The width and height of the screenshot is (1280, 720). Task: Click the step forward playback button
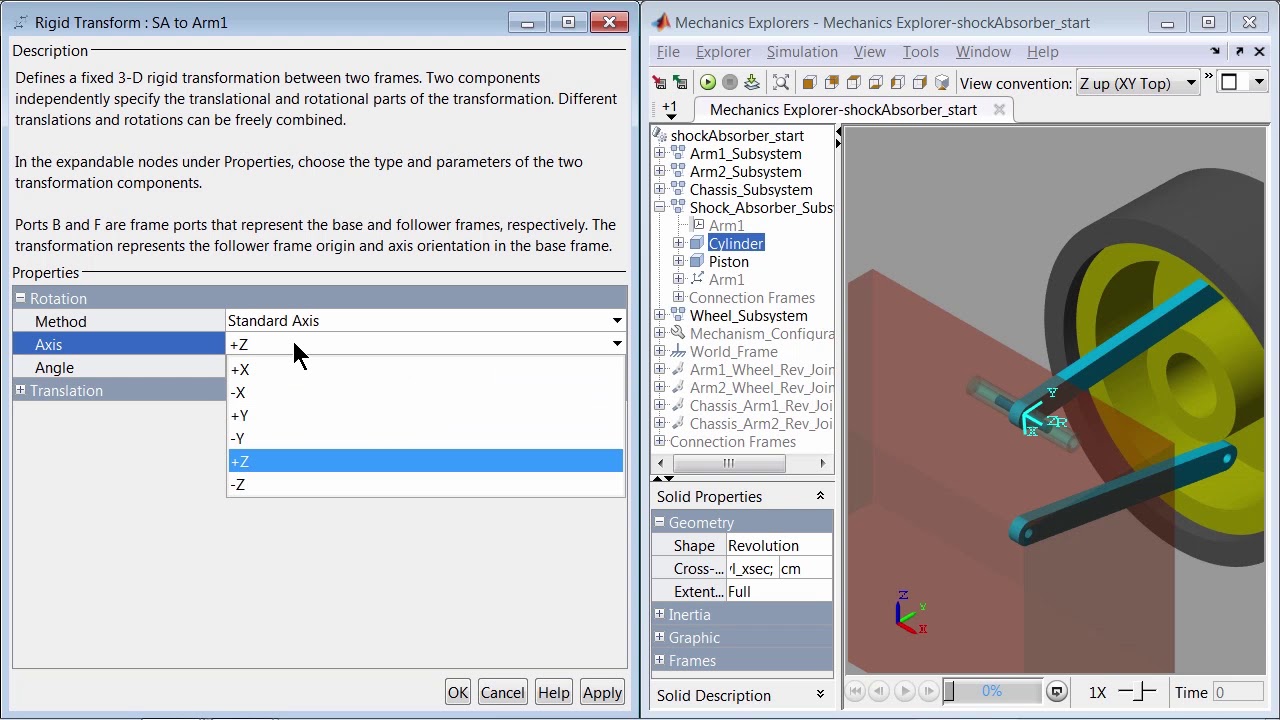coord(929,691)
